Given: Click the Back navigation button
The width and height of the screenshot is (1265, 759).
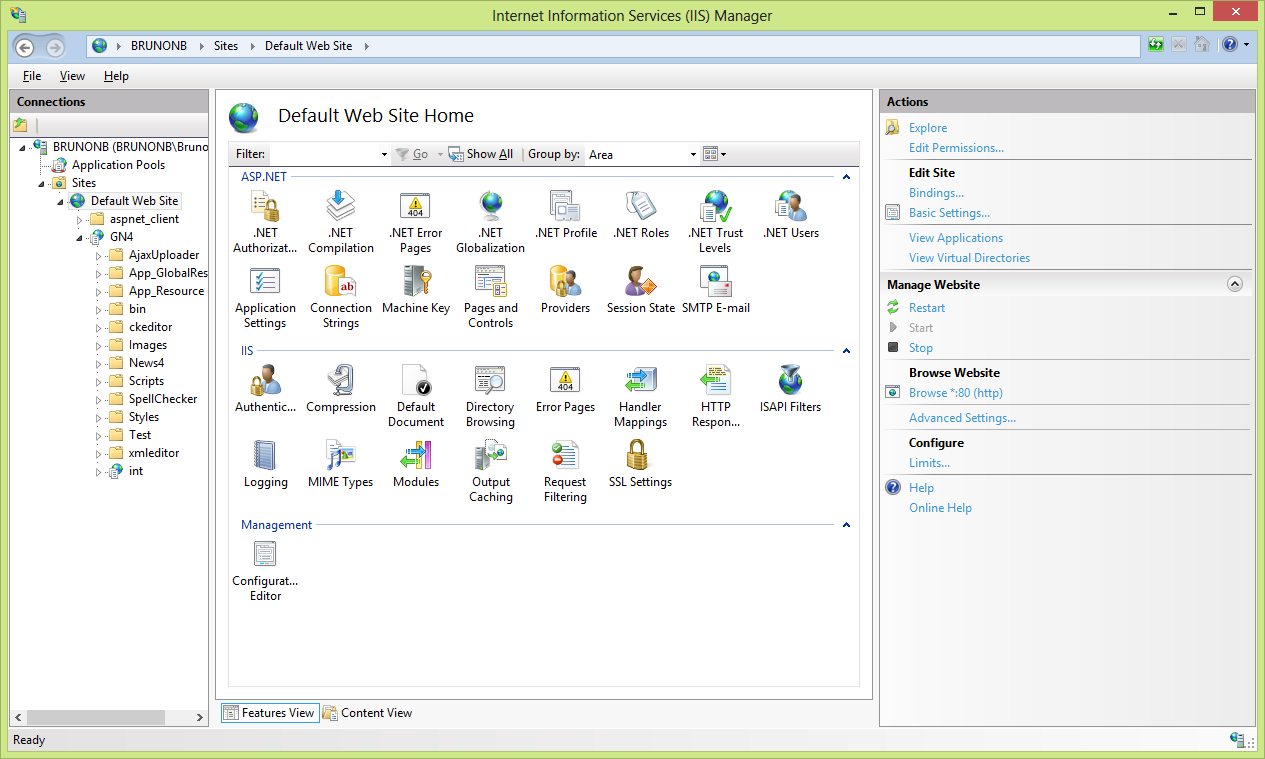Looking at the screenshot, I should pos(25,47).
